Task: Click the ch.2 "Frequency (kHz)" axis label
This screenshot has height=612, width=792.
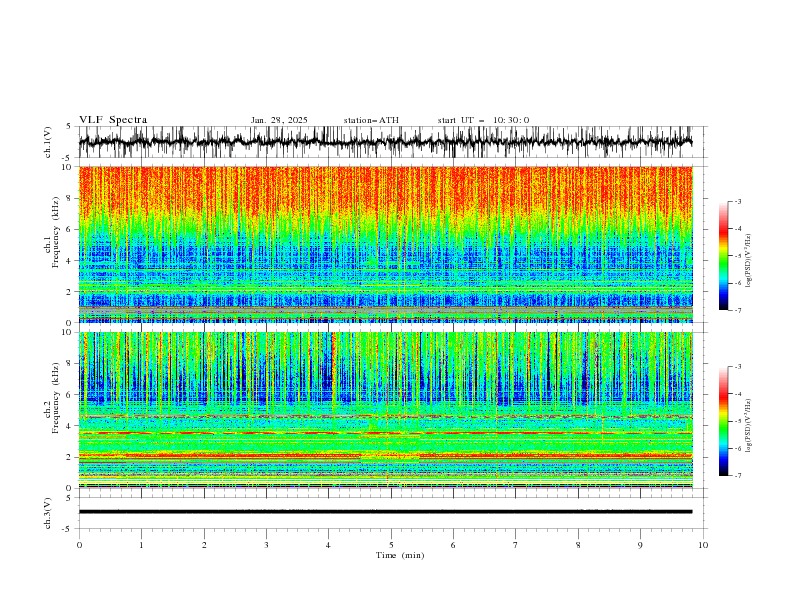Action: (x=56, y=398)
